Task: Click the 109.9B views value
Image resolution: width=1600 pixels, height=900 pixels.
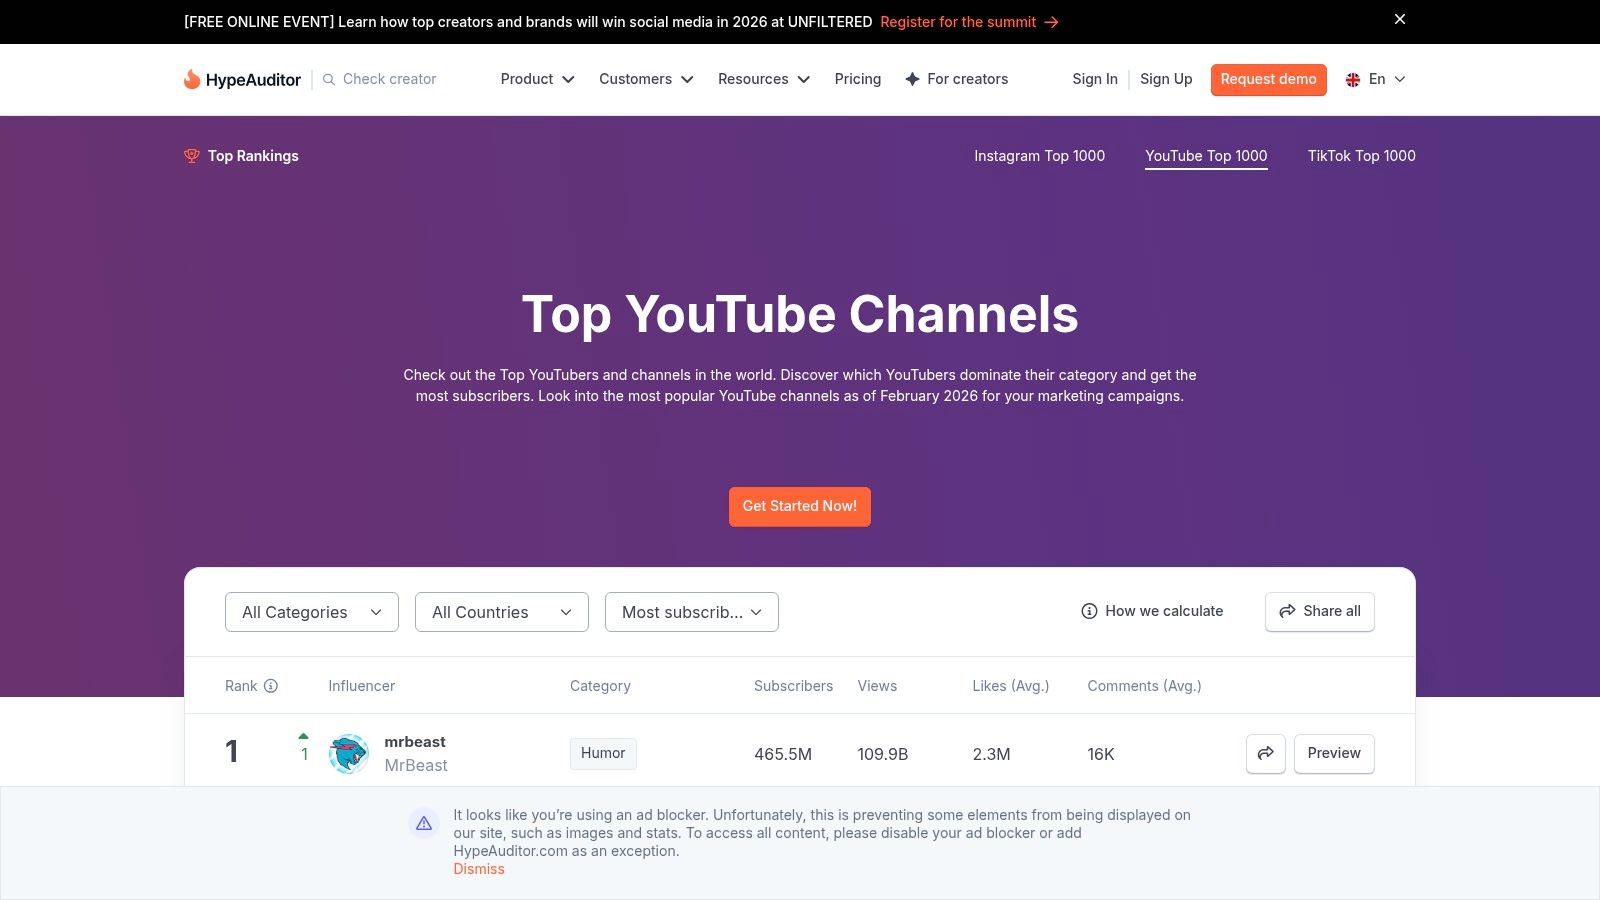Action: tap(883, 754)
